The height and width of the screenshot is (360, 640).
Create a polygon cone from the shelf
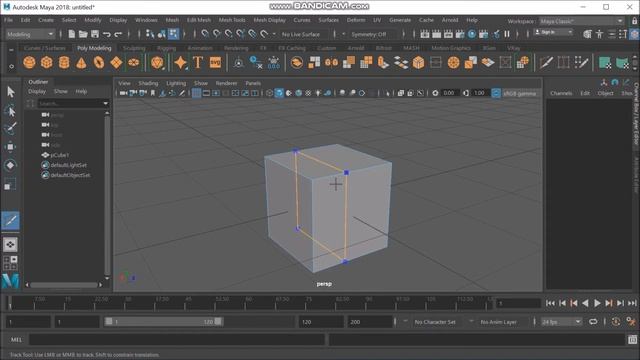click(x=81, y=62)
